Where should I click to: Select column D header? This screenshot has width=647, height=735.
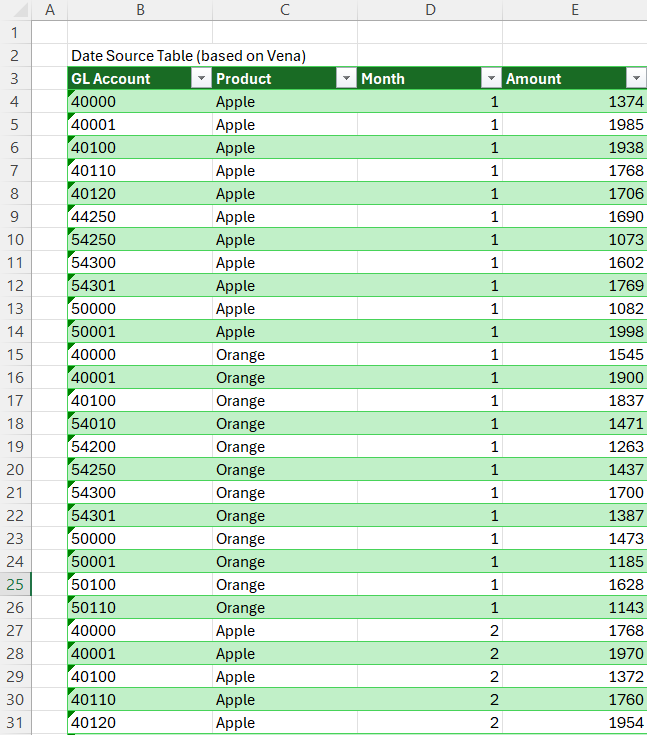430,10
